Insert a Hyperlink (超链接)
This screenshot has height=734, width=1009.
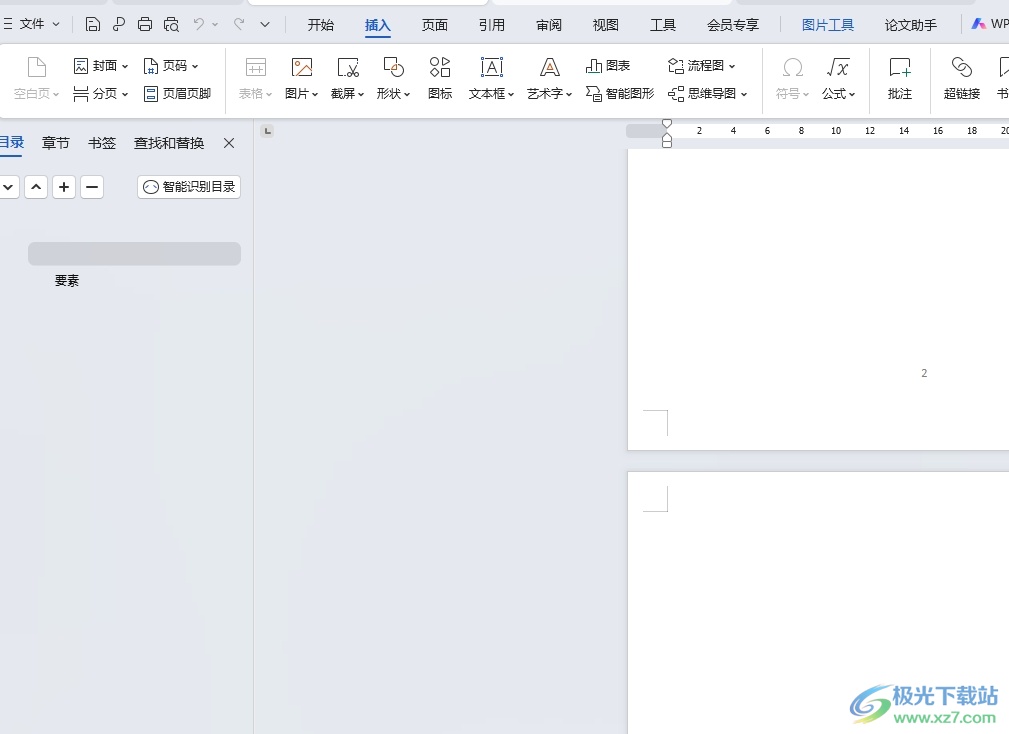962,78
